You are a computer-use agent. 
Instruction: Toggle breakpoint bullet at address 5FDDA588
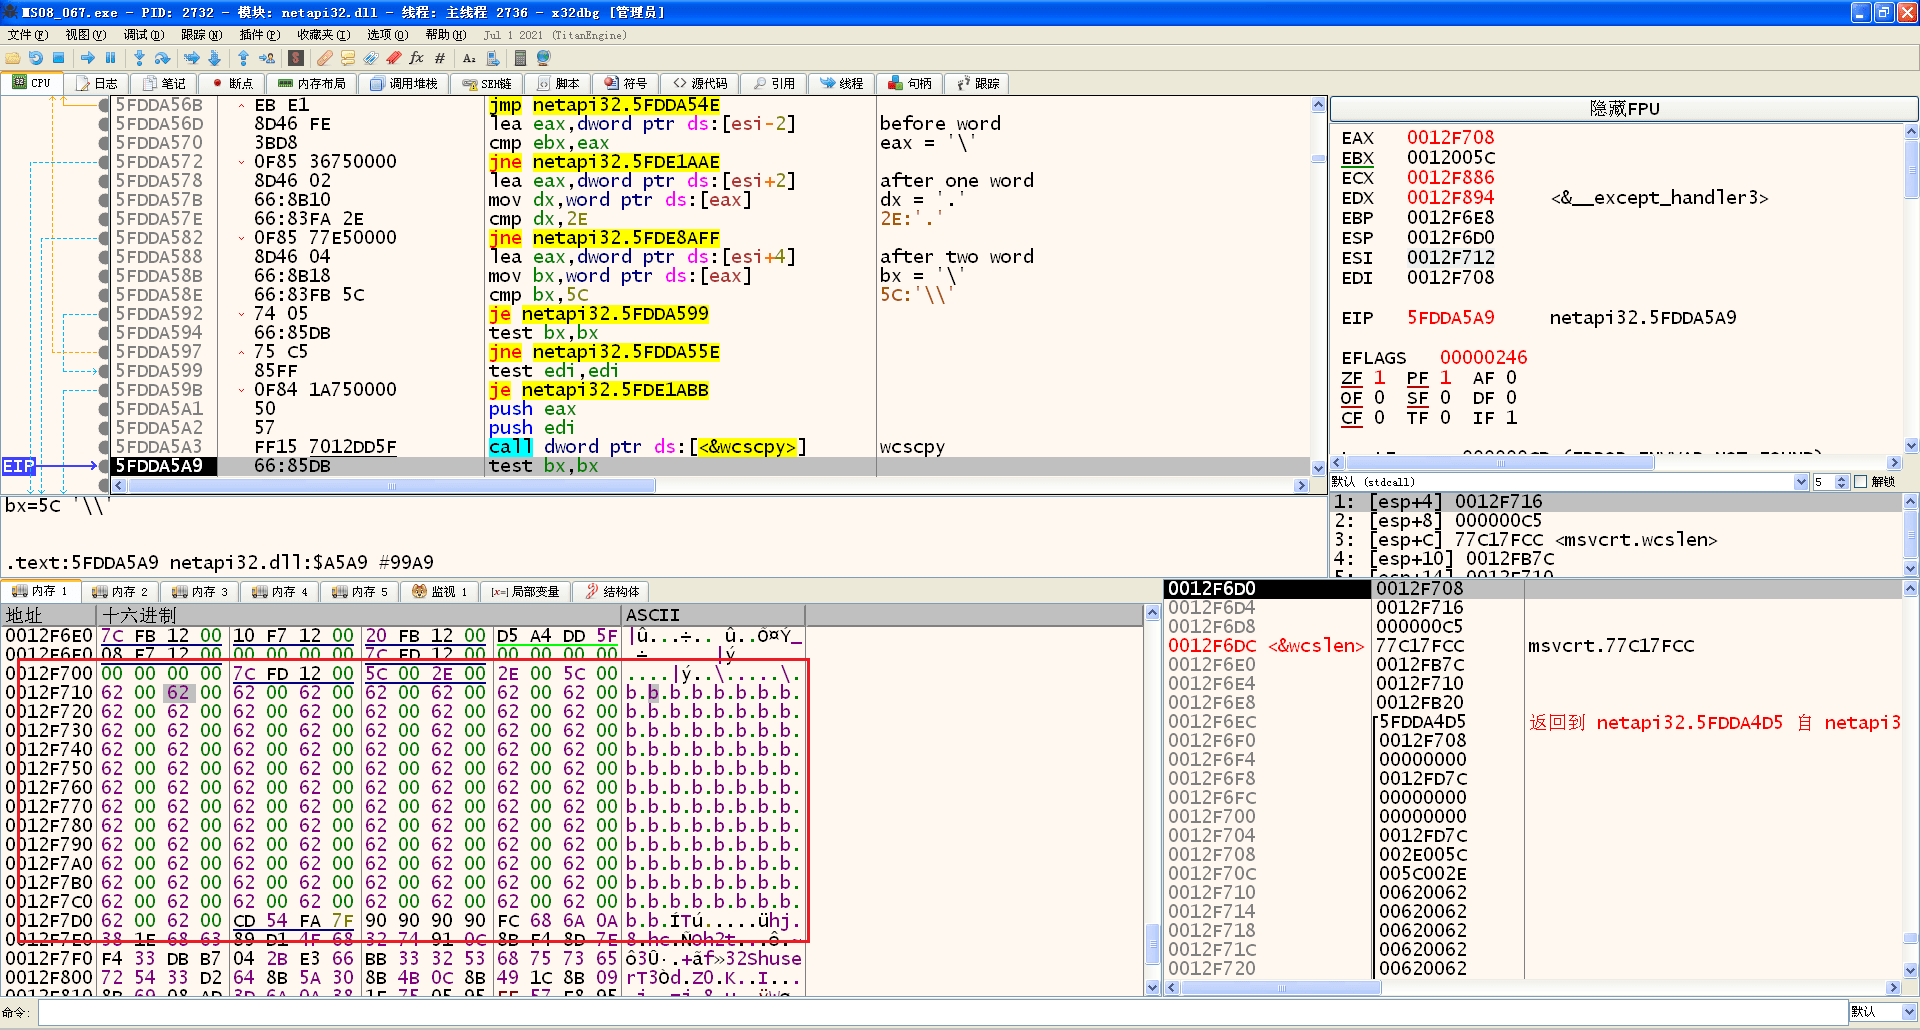(104, 257)
